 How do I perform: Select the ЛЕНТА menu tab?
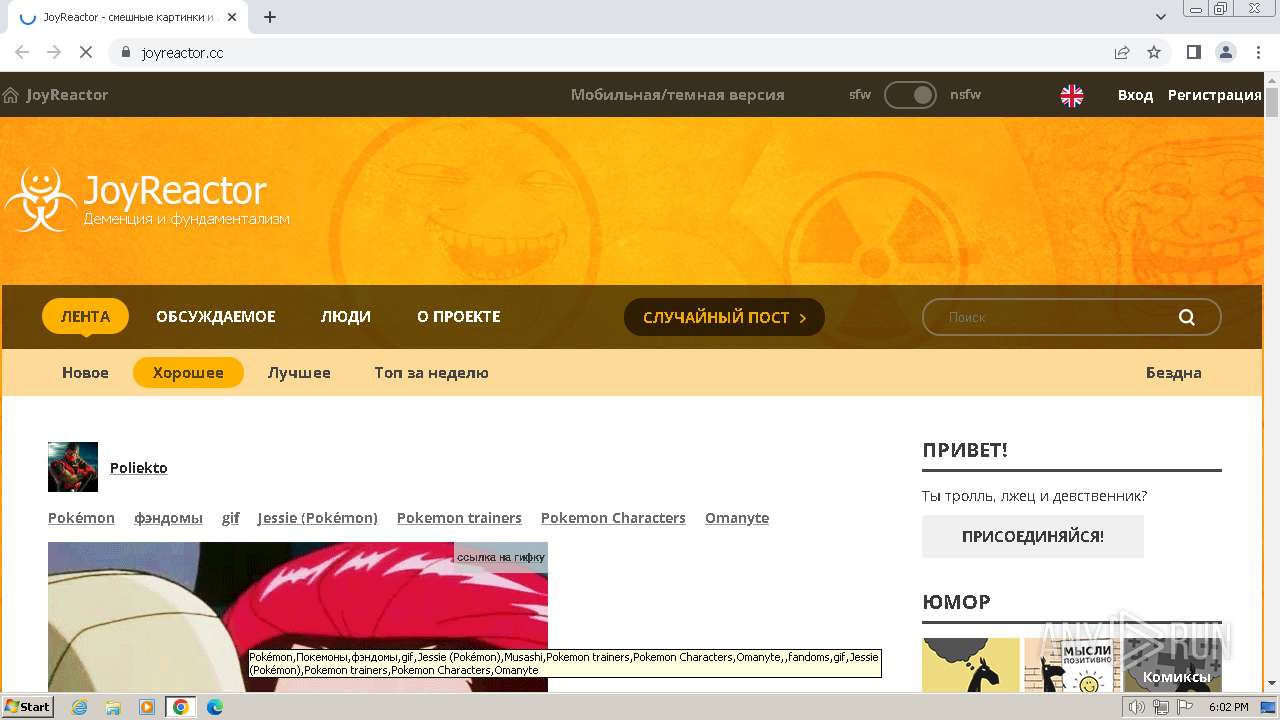pyautogui.click(x=85, y=316)
